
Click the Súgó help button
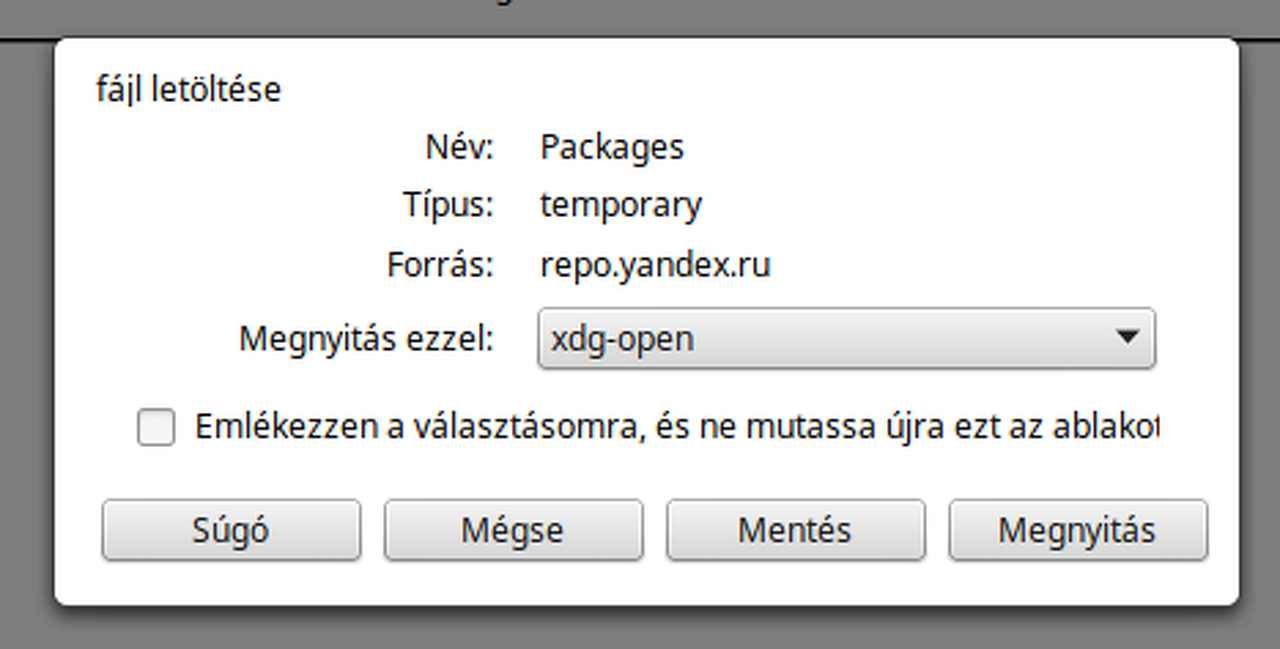(x=231, y=530)
